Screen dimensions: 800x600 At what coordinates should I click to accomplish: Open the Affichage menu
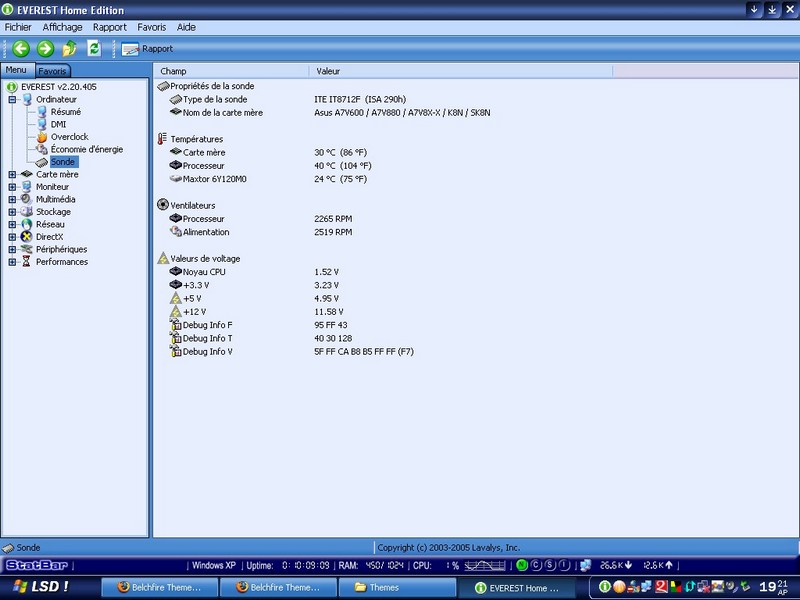[x=62, y=27]
